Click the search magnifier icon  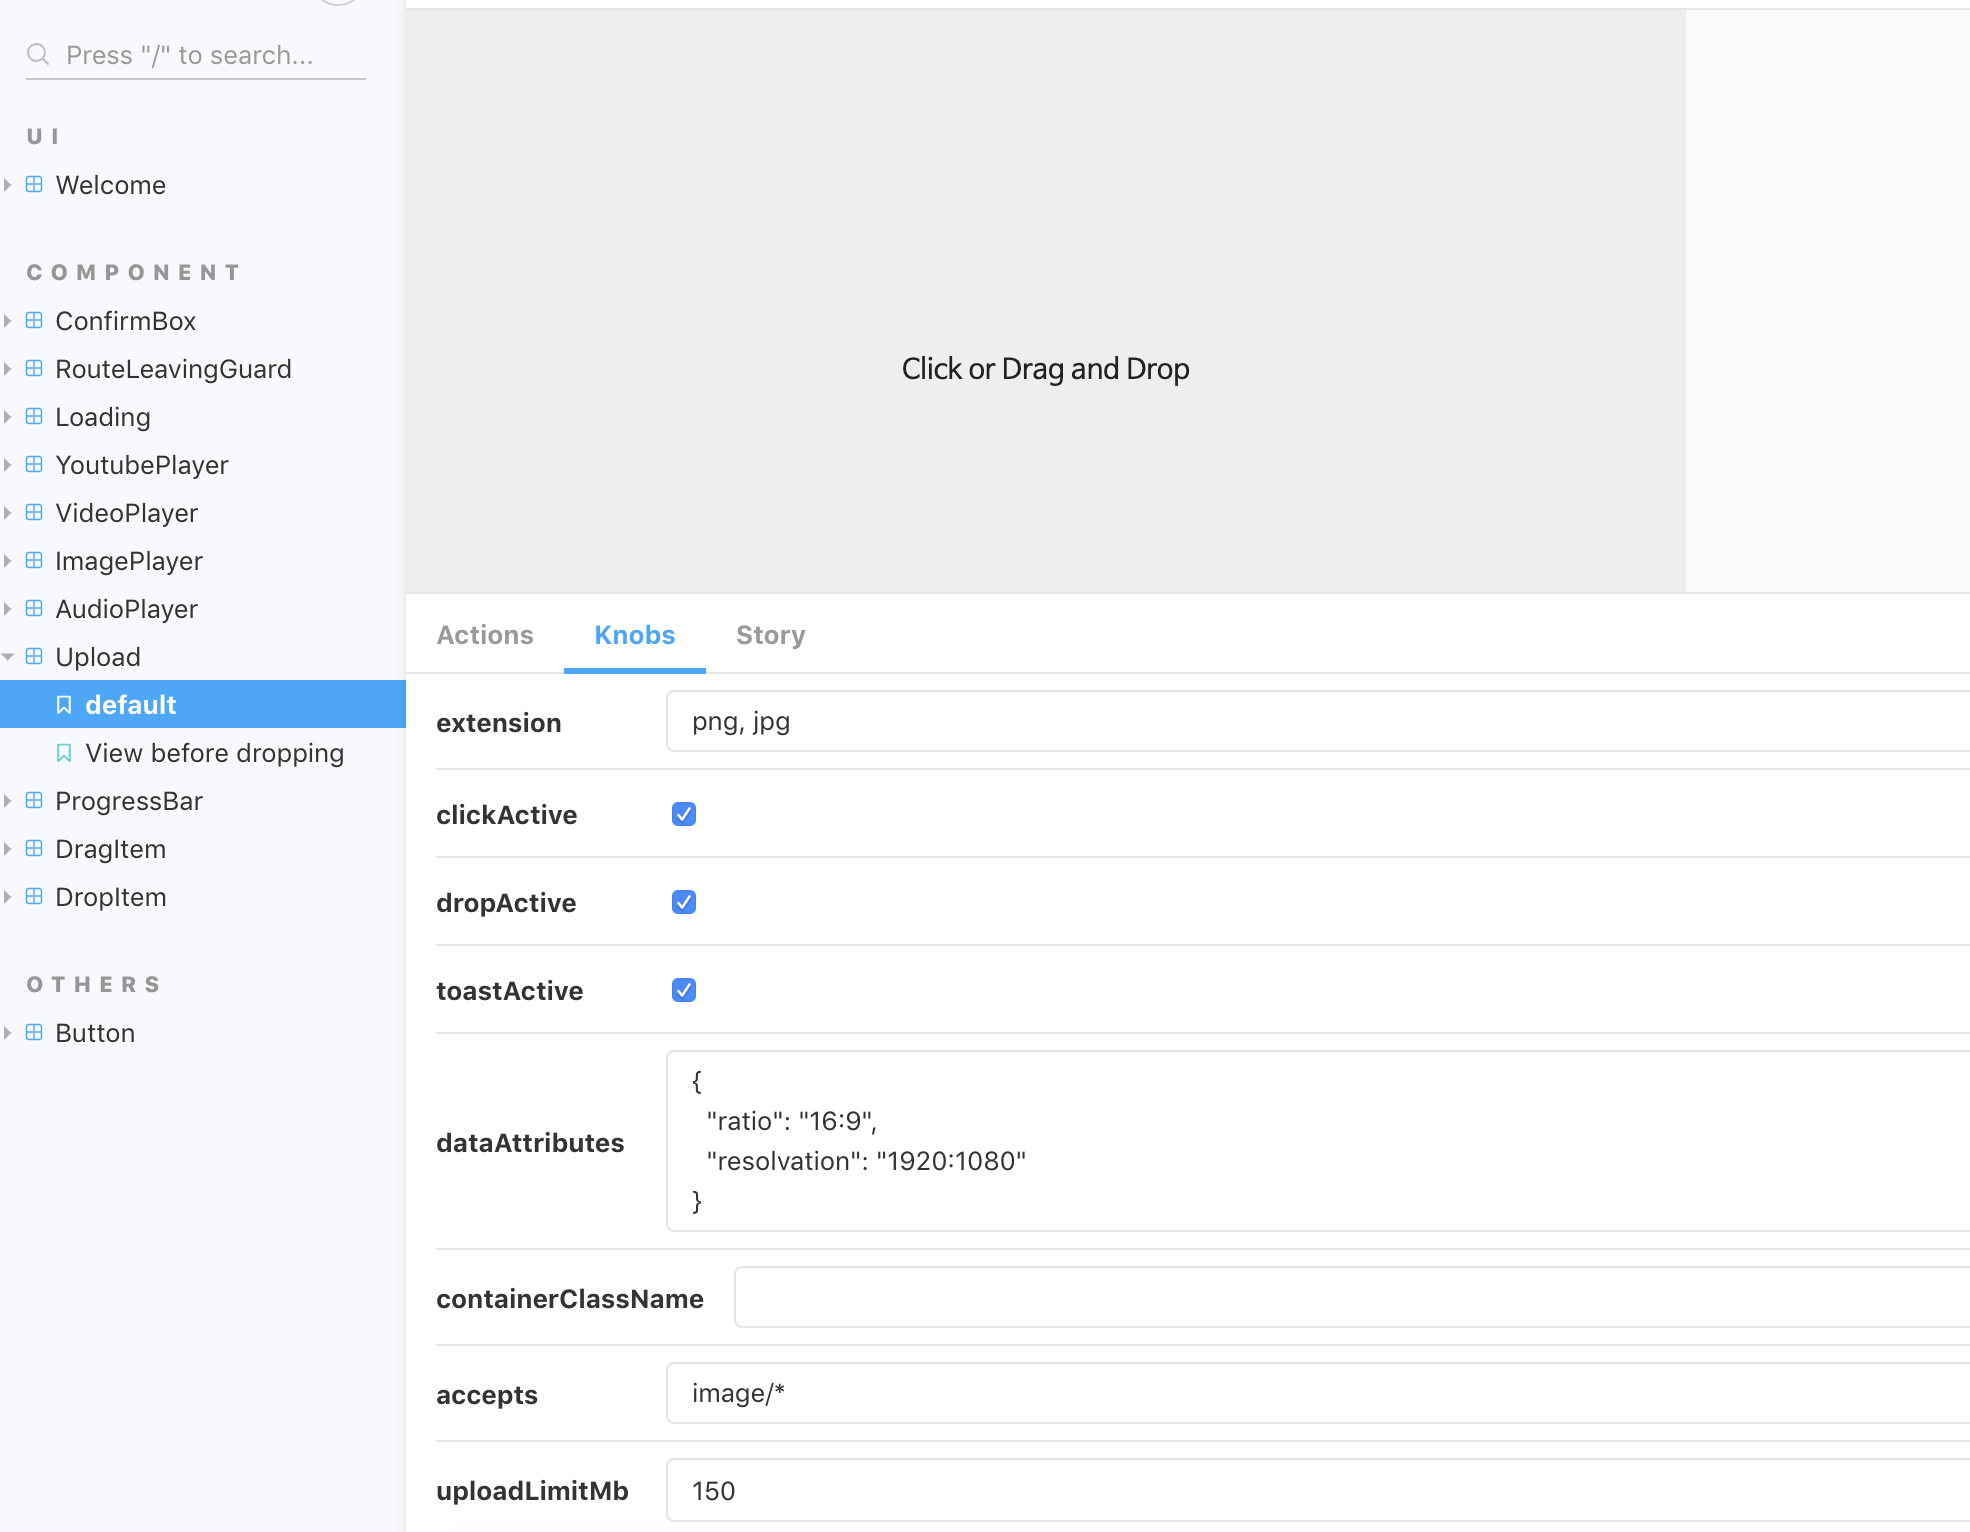[38, 54]
